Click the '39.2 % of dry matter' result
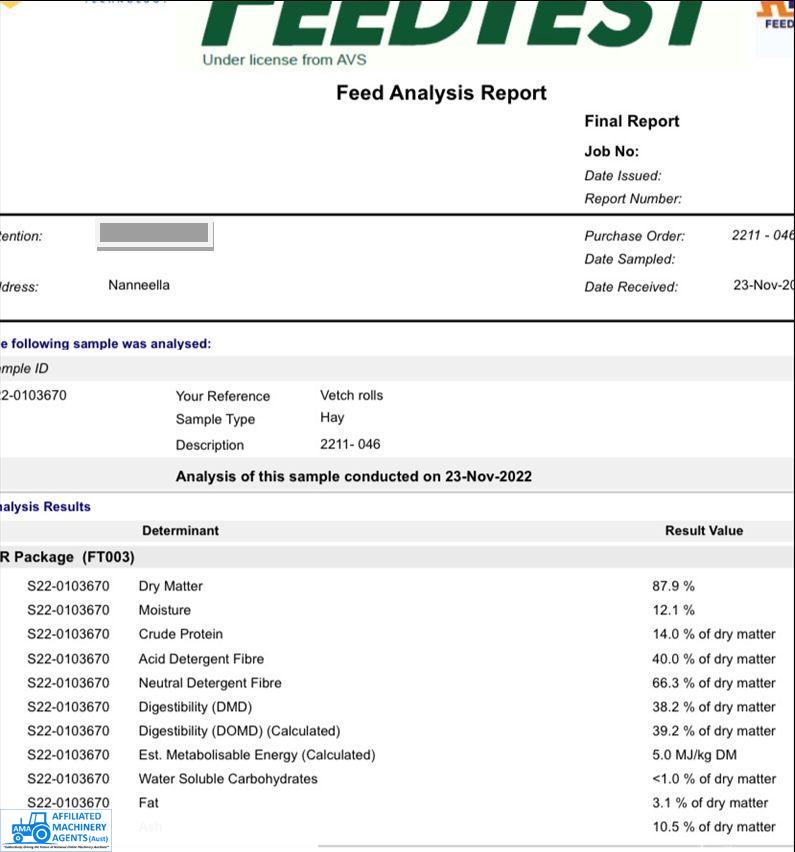 [x=713, y=731]
